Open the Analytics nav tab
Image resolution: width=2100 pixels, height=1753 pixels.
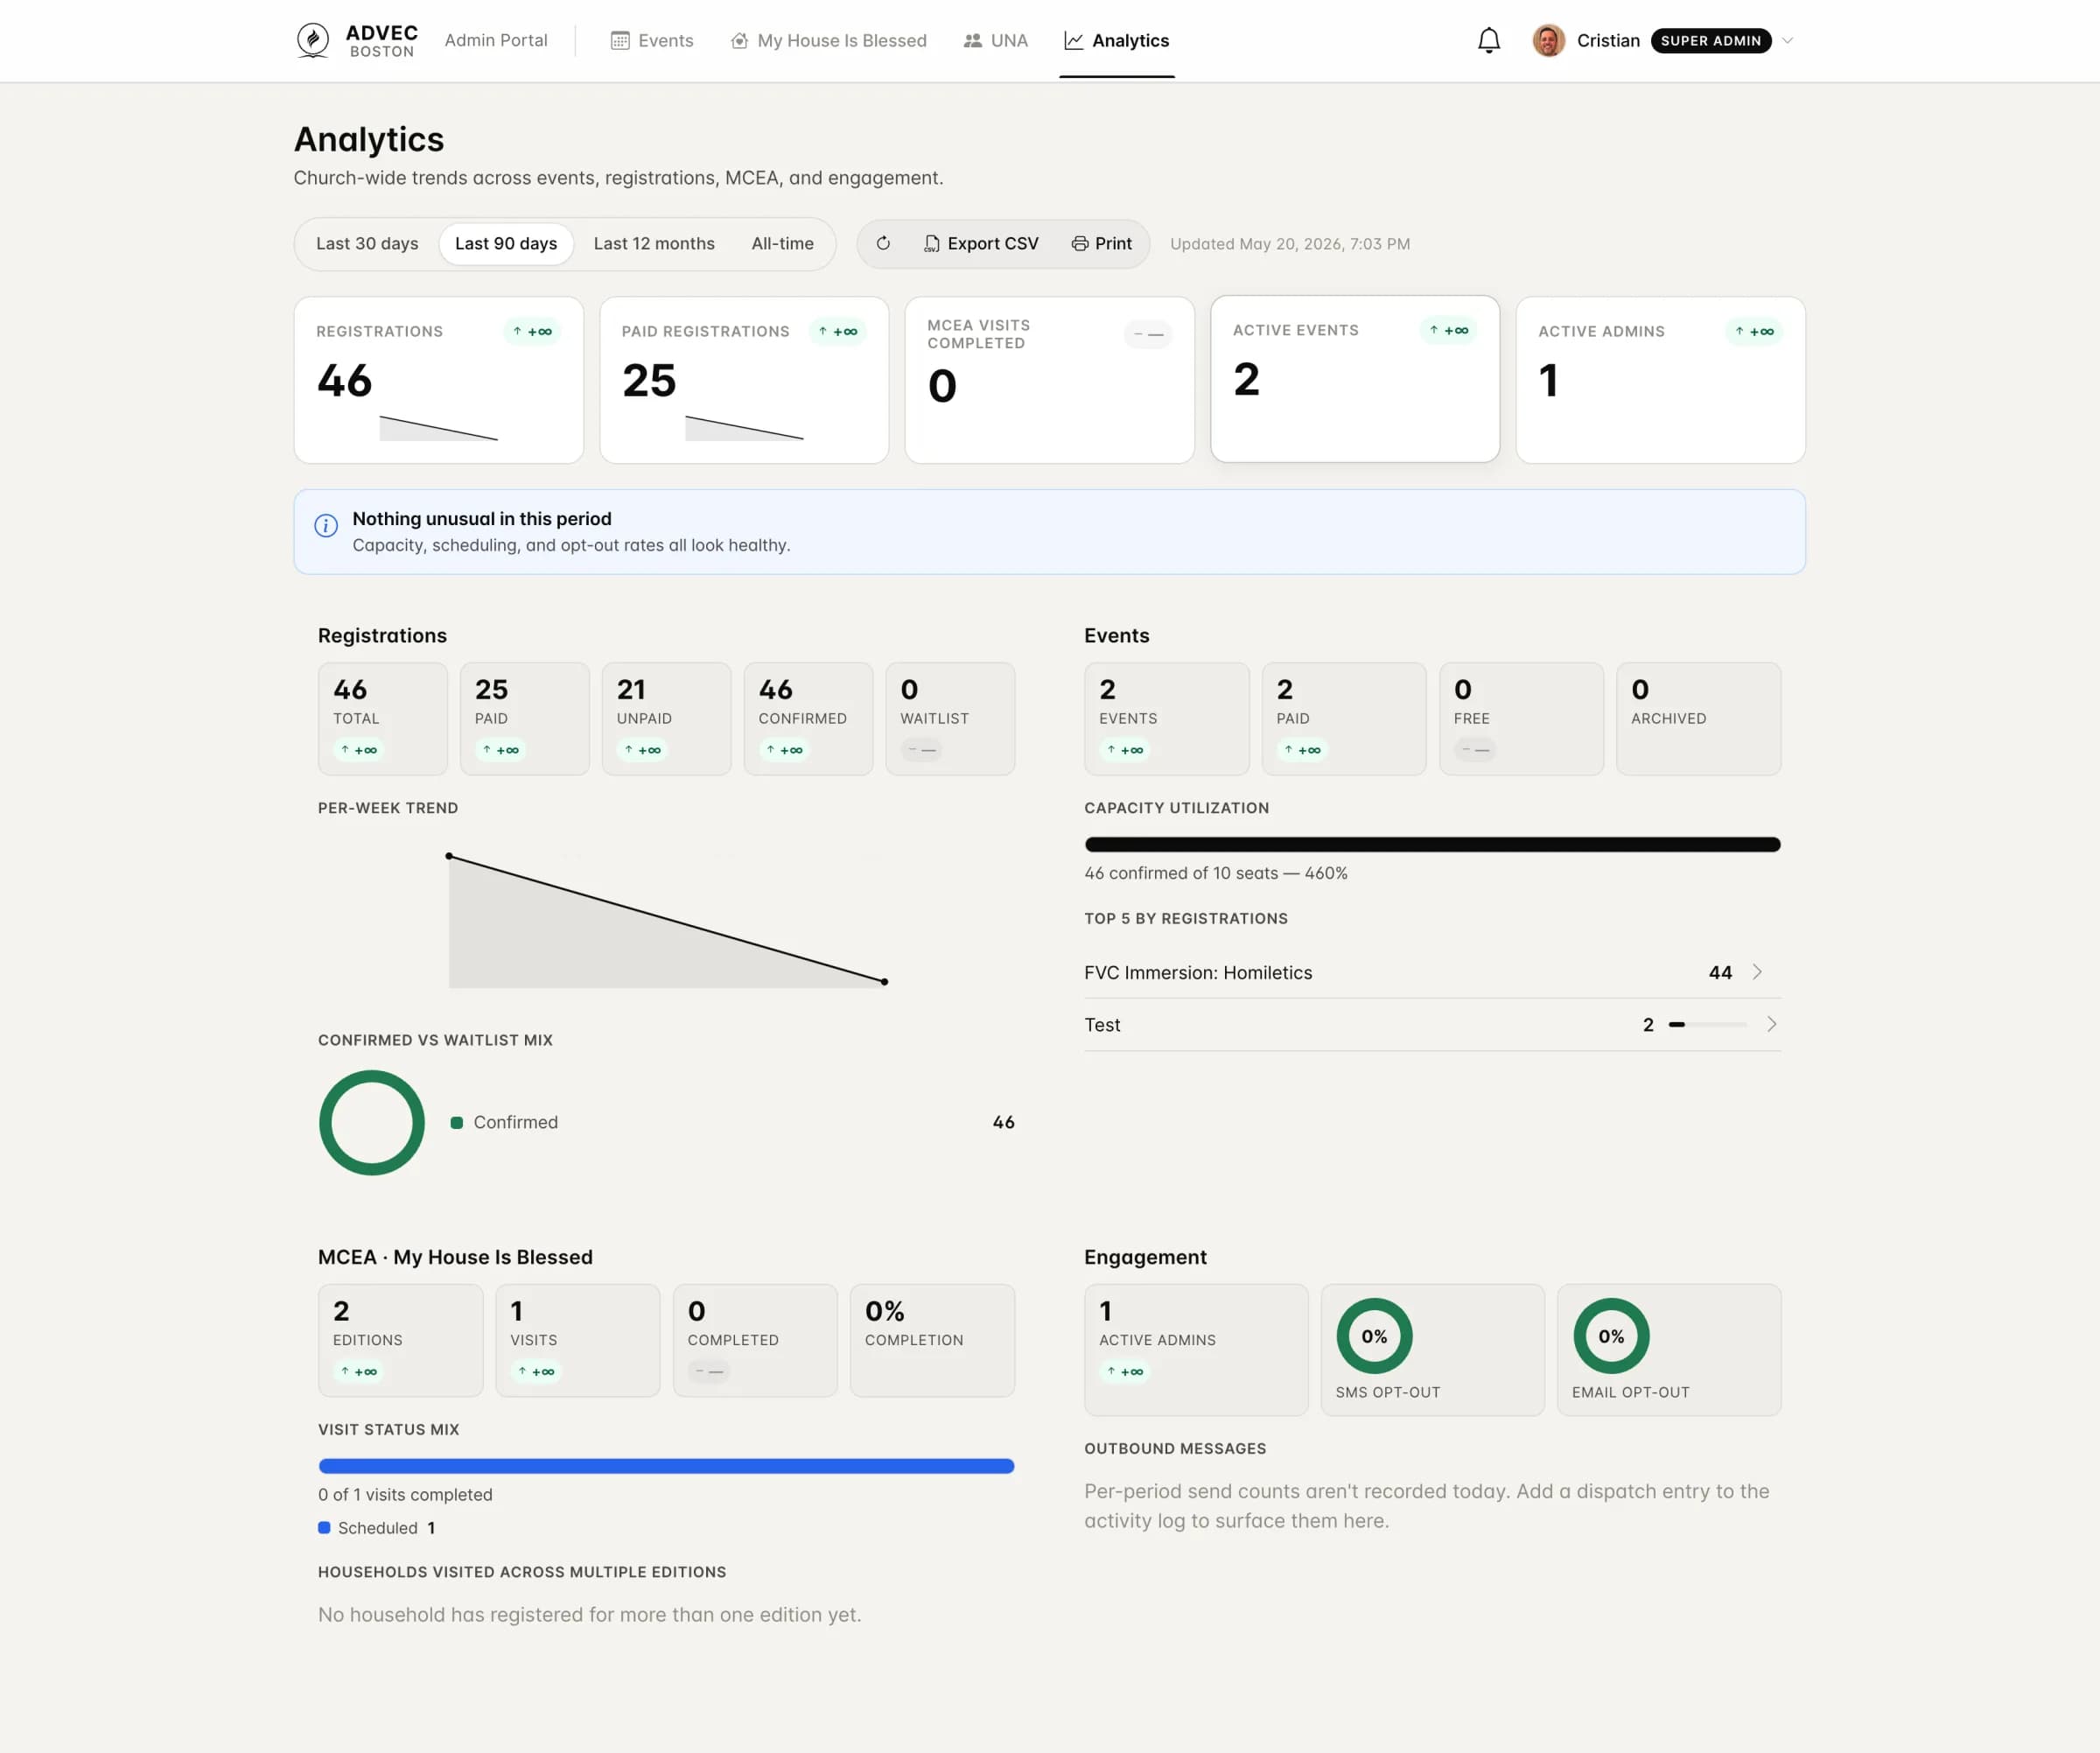tap(1117, 40)
